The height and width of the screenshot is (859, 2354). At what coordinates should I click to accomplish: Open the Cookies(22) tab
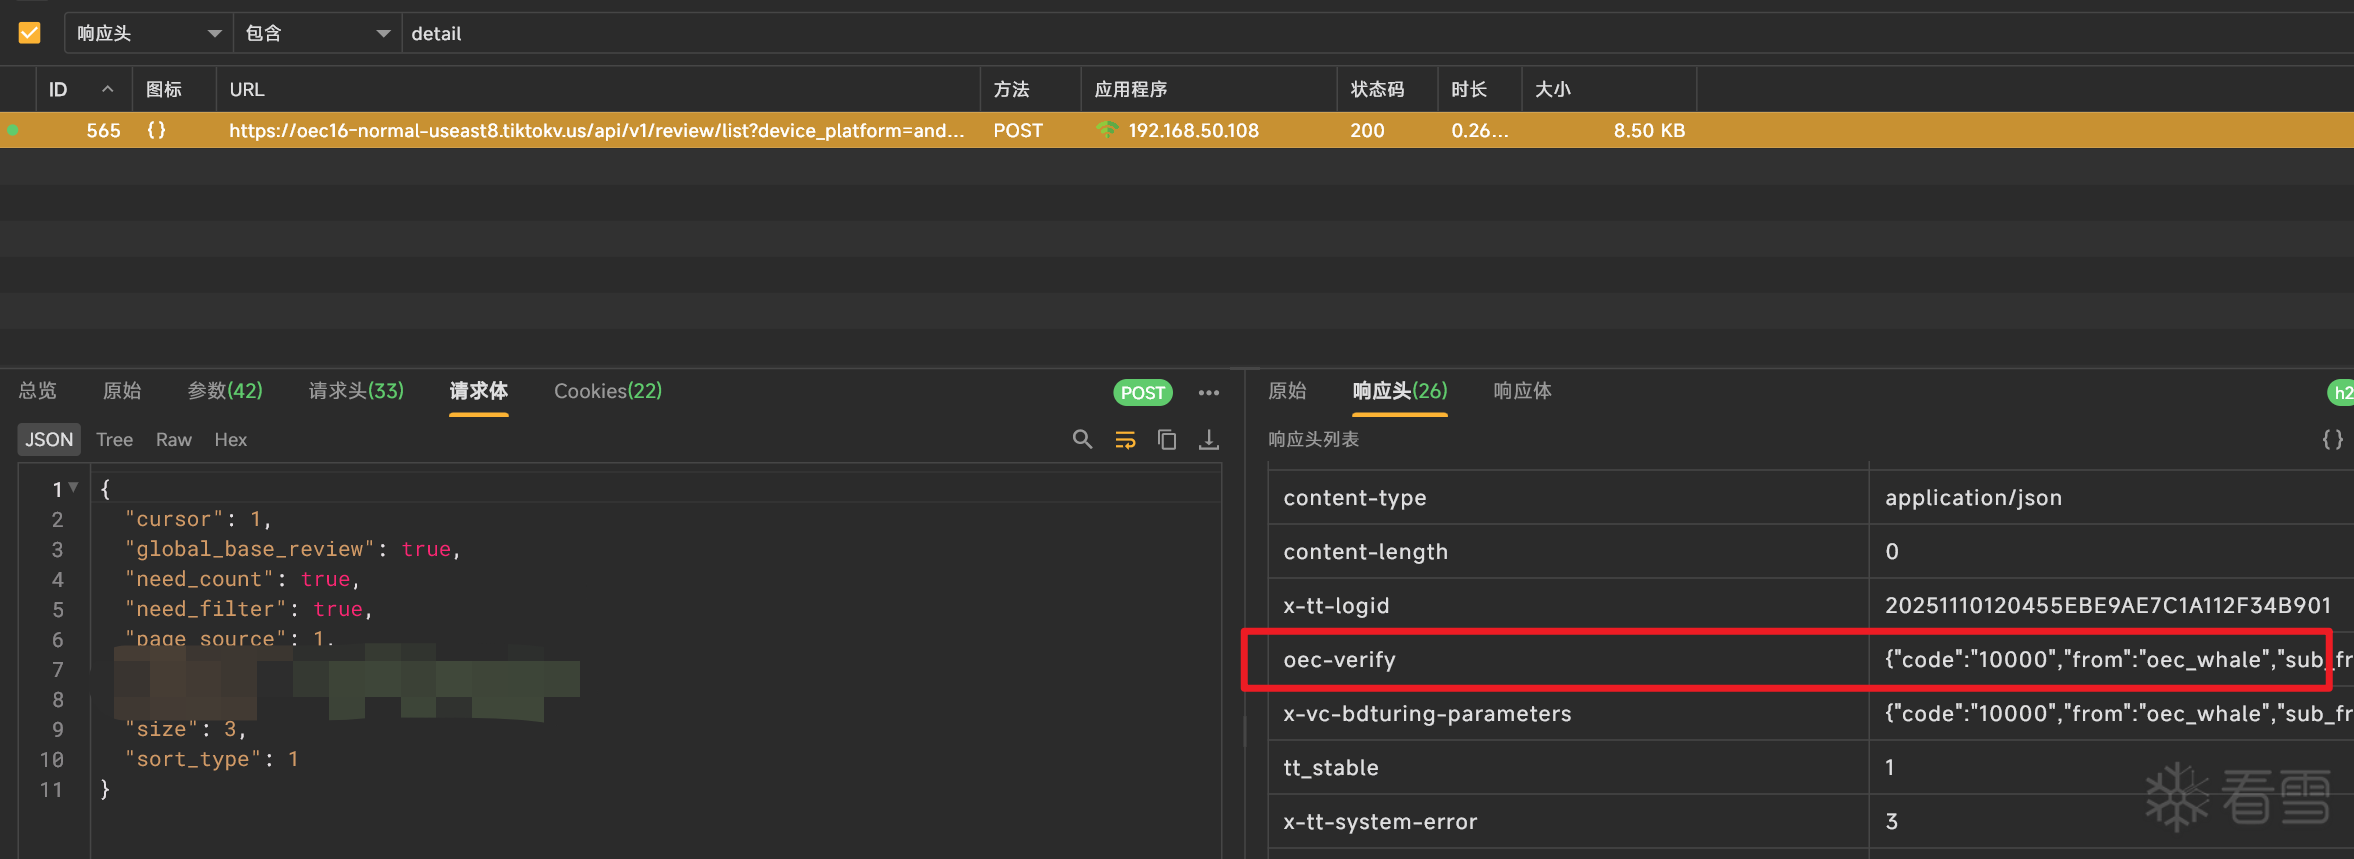pos(608,391)
